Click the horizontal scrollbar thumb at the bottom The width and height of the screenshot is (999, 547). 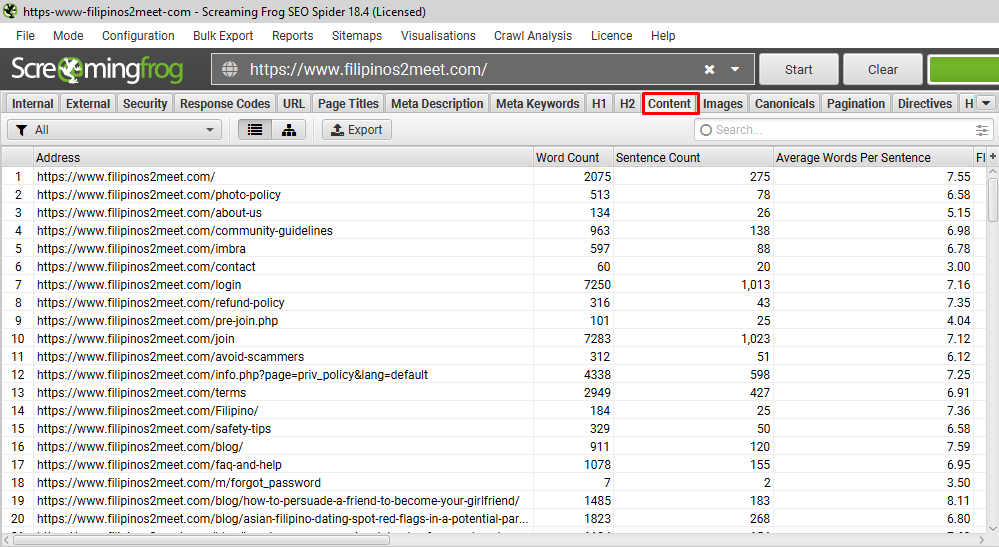point(201,540)
